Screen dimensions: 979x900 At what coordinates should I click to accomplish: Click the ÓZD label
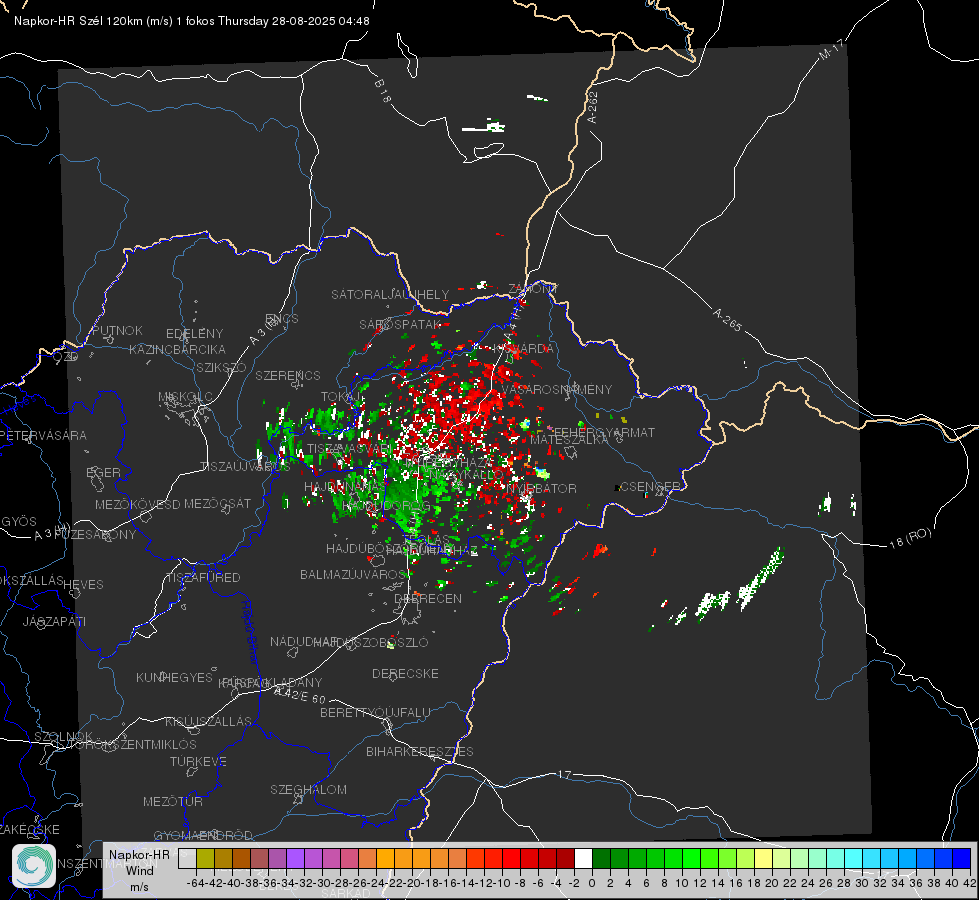coord(66,357)
